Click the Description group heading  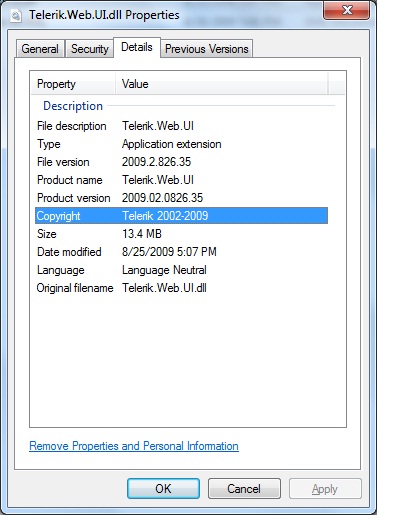(x=73, y=106)
